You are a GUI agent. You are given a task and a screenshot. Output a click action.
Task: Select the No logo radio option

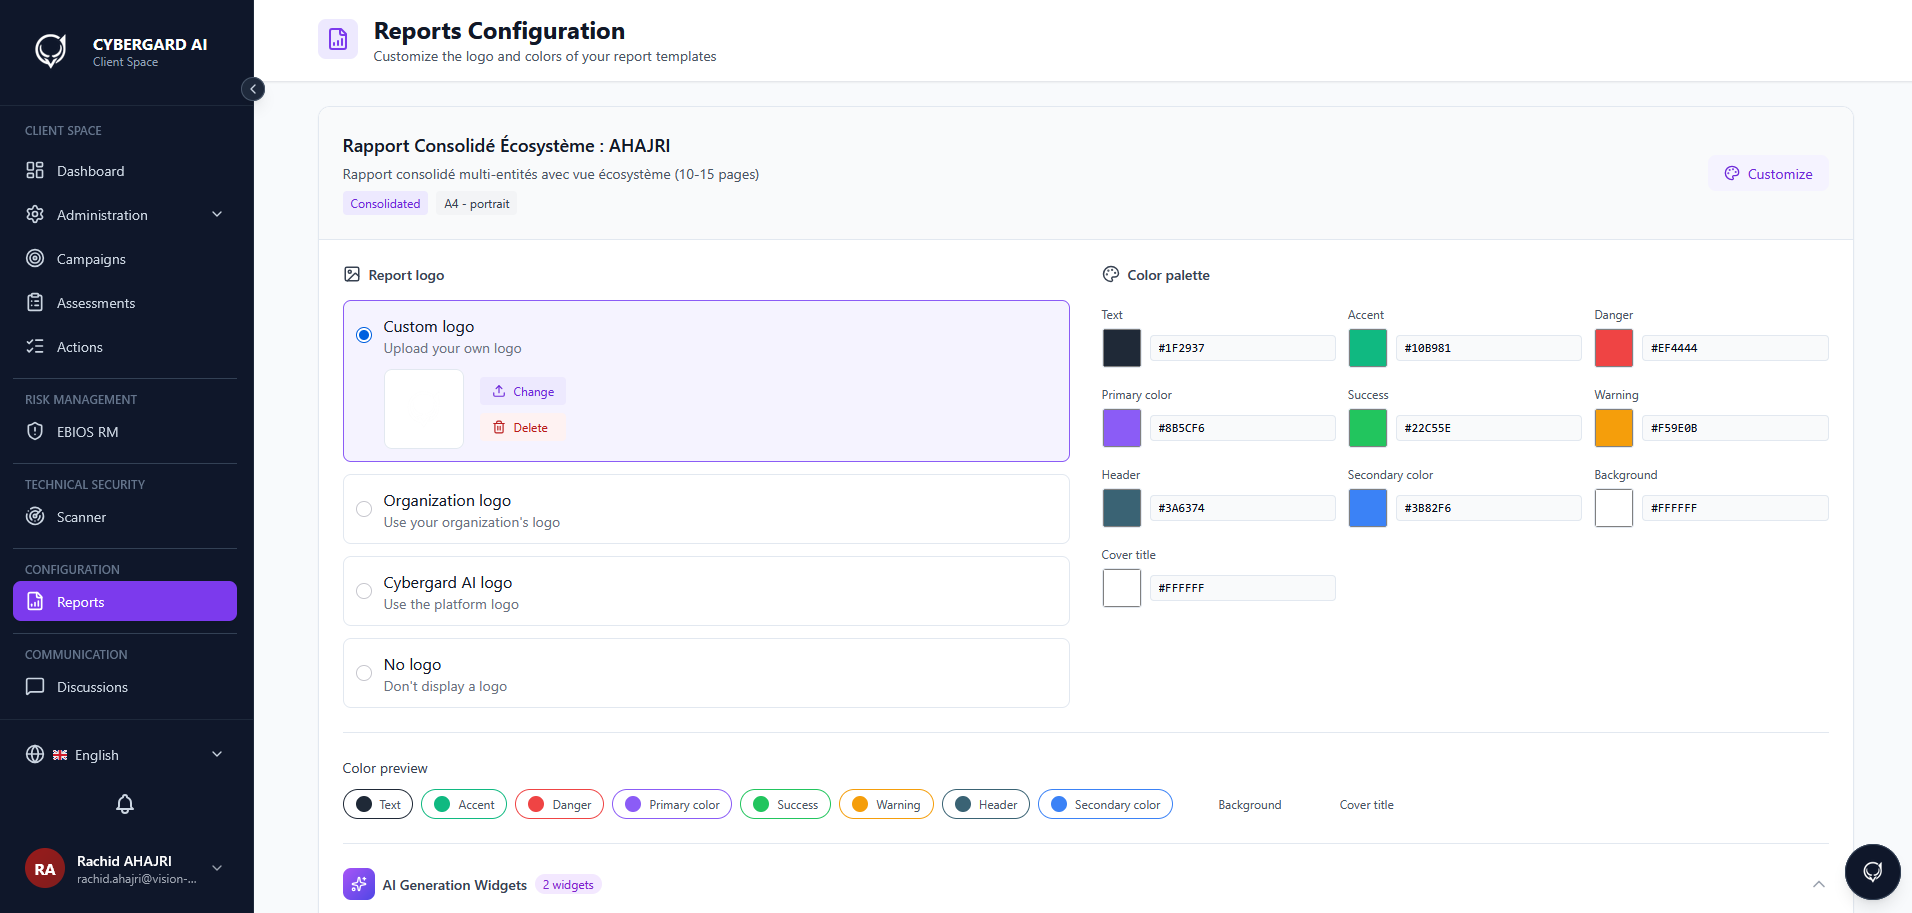(x=364, y=673)
